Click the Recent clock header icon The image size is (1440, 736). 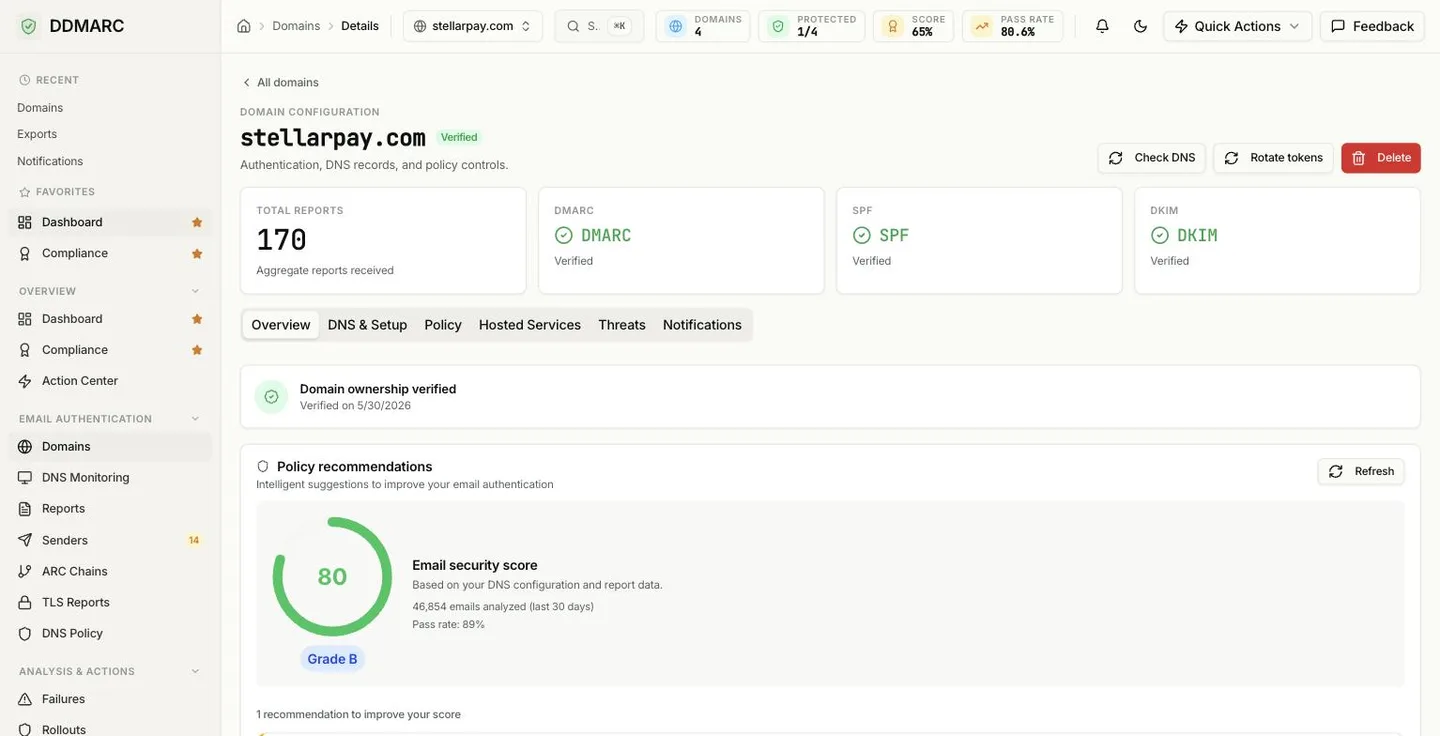click(x=25, y=80)
